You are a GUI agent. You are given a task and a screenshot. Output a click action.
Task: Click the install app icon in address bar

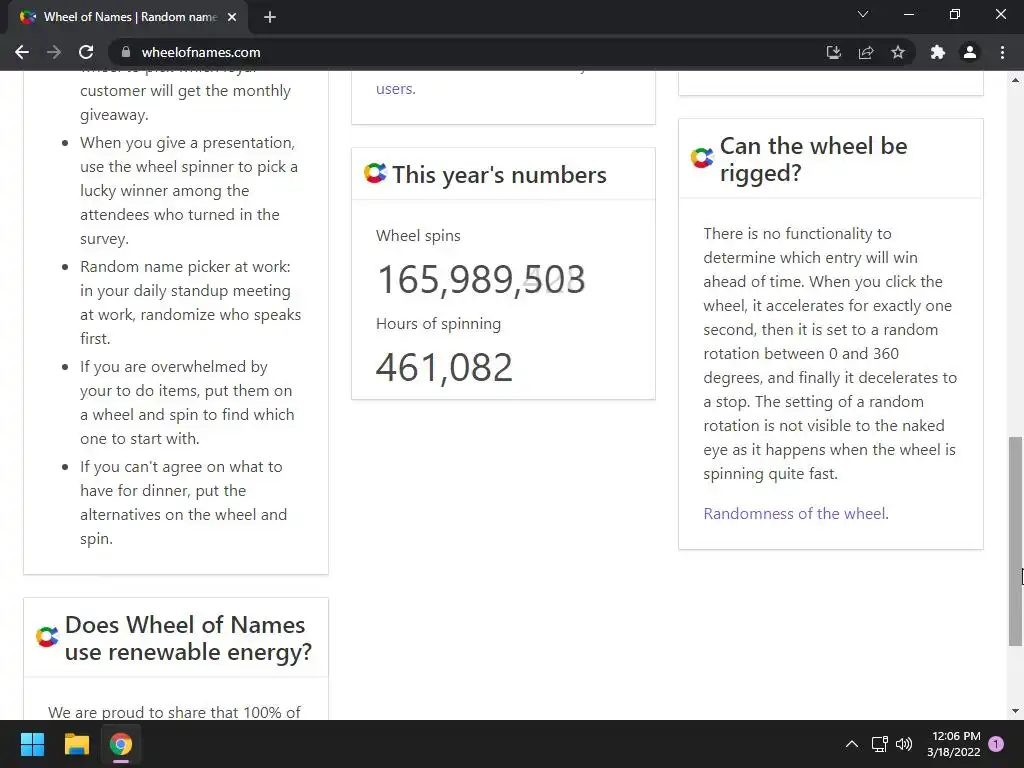(x=833, y=52)
